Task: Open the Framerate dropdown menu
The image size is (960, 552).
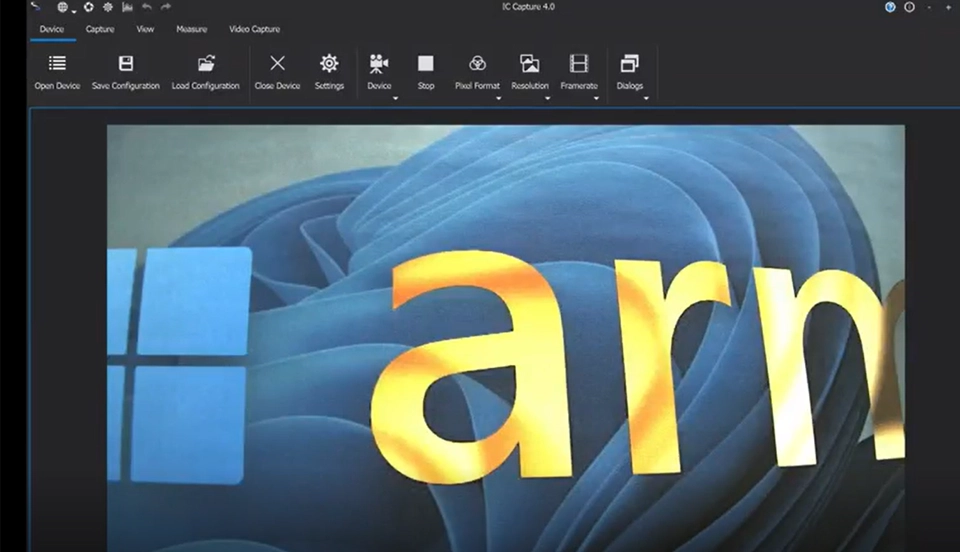Action: point(596,98)
